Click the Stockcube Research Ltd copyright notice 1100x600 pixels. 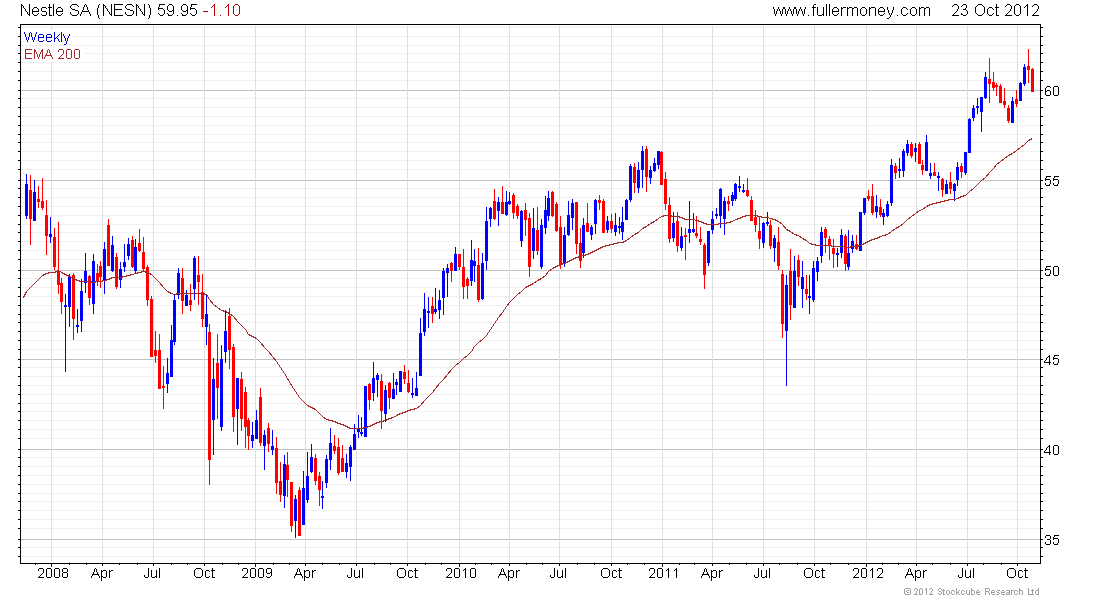pos(972,592)
